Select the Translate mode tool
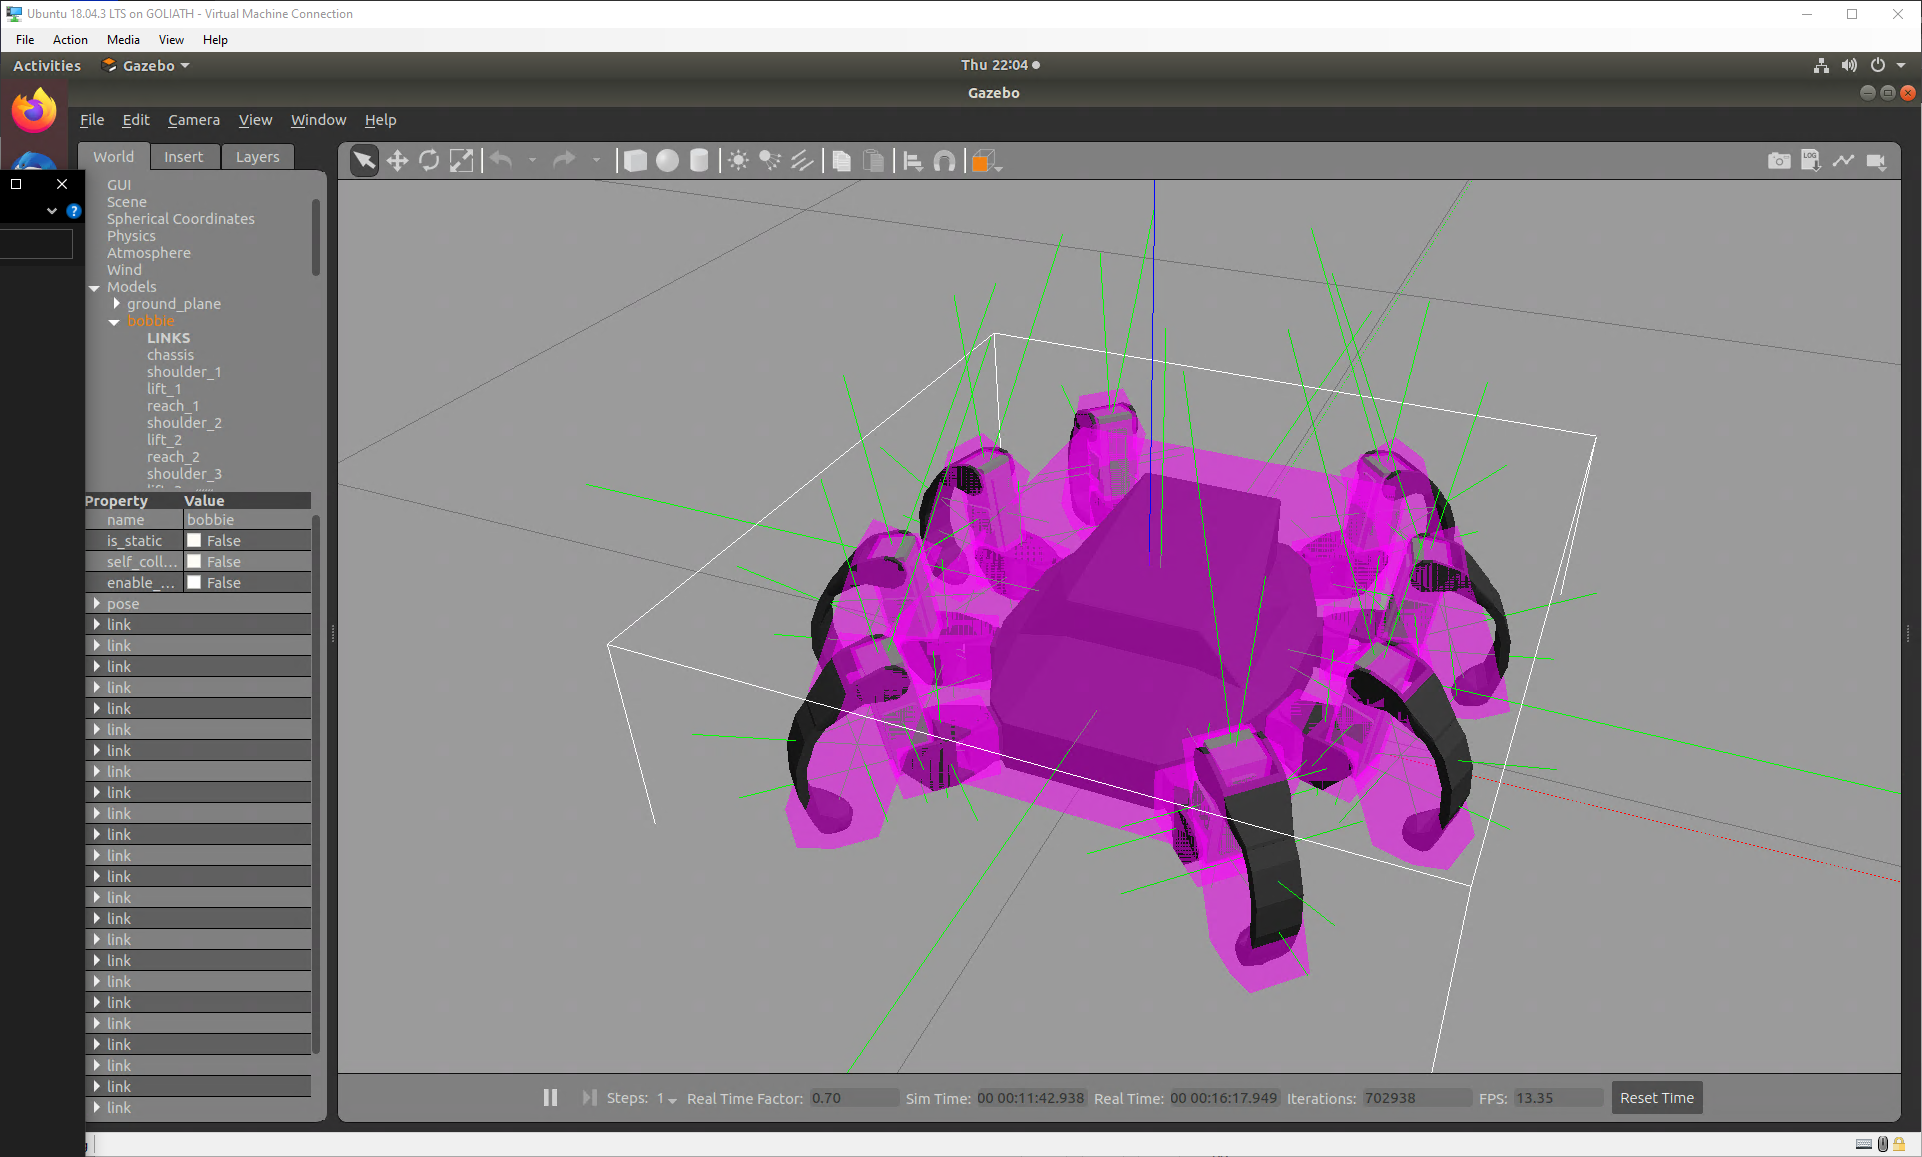 click(397, 161)
